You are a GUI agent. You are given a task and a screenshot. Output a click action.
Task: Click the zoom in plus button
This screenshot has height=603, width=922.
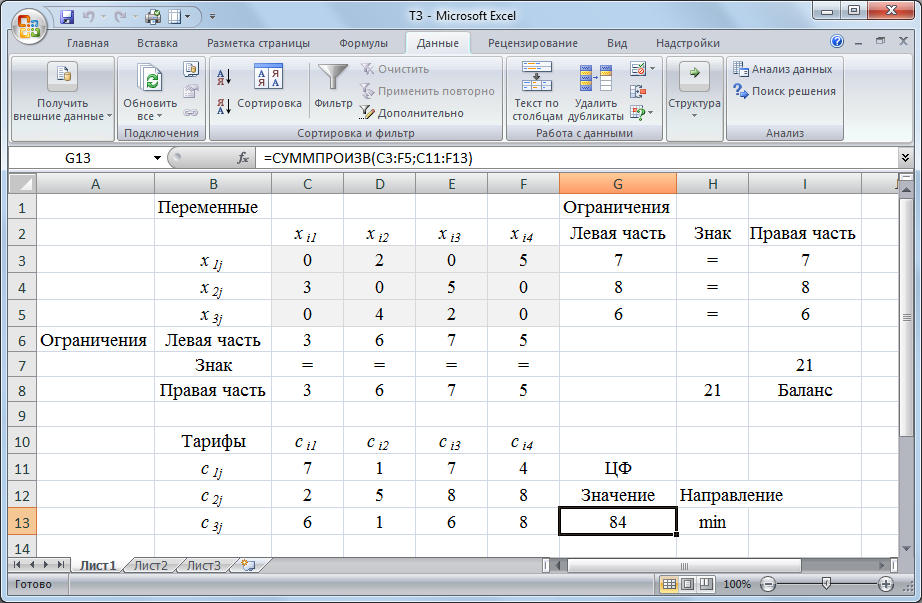click(886, 584)
